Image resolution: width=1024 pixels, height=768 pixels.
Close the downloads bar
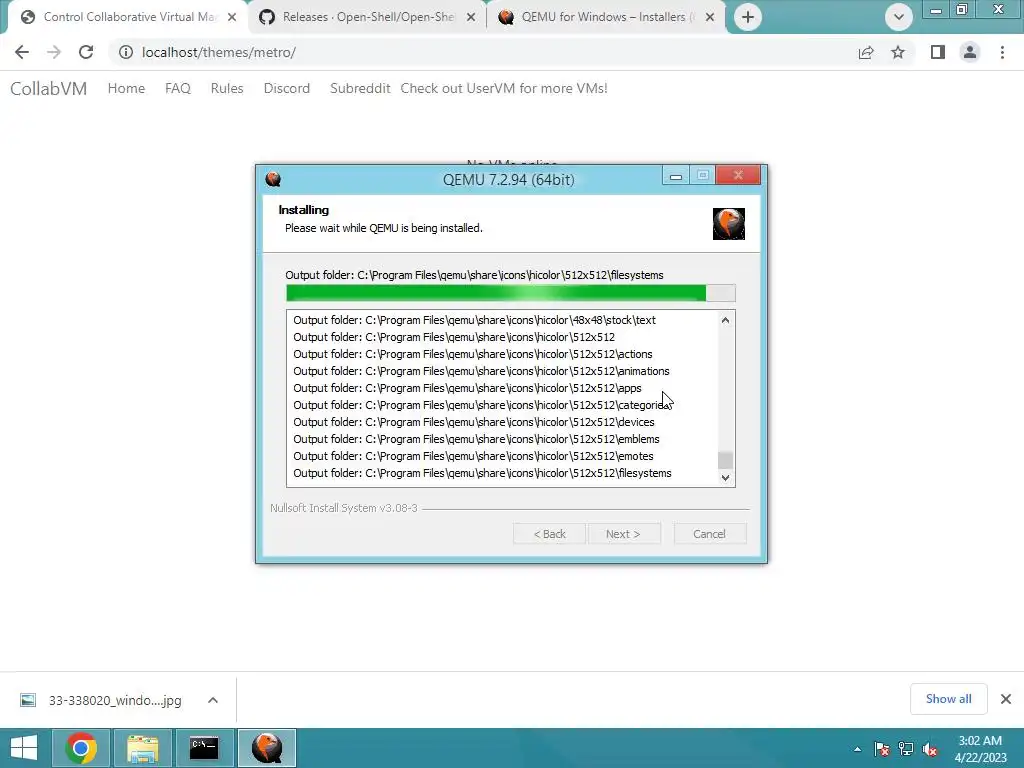1006,699
